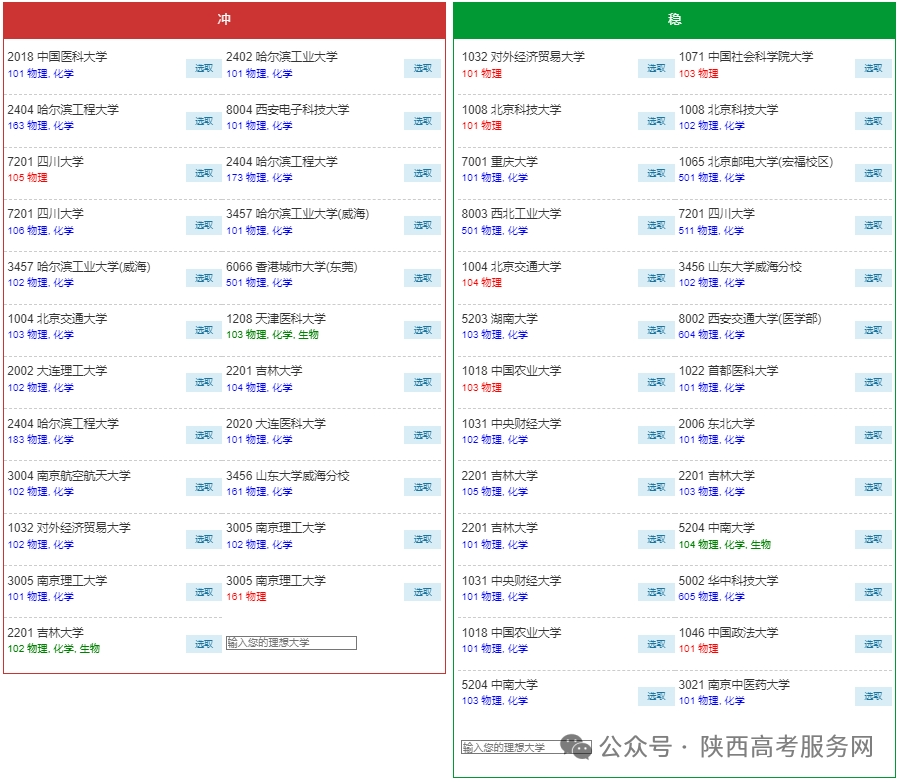Screen dimensions: 902x782
Task: Click the name 2018 中国医科大学
Action: coord(58,56)
